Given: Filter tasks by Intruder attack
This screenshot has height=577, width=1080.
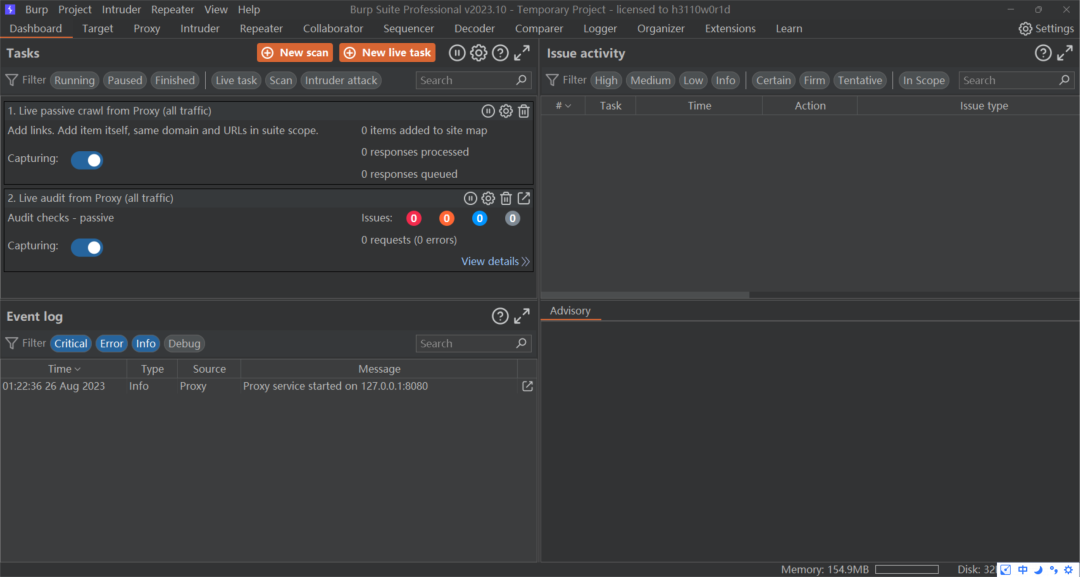Looking at the screenshot, I should [342, 81].
